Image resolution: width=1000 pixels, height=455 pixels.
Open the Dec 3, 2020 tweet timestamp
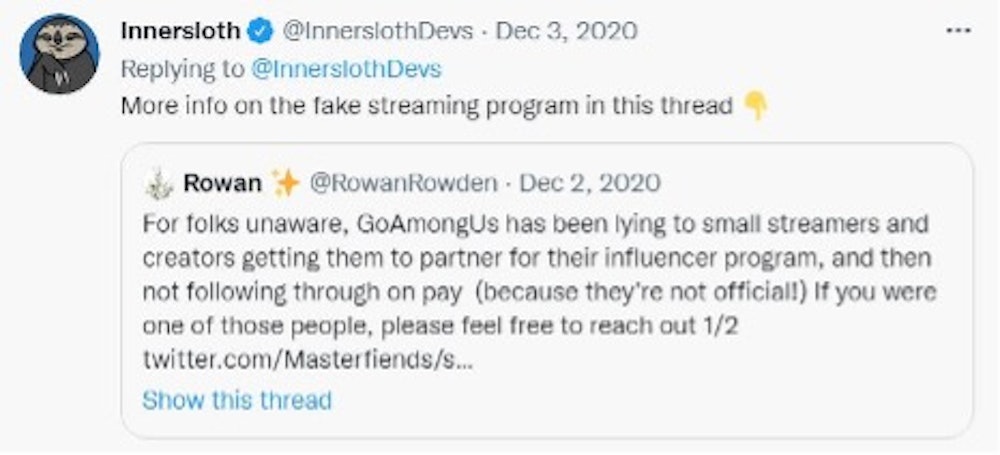pos(565,31)
